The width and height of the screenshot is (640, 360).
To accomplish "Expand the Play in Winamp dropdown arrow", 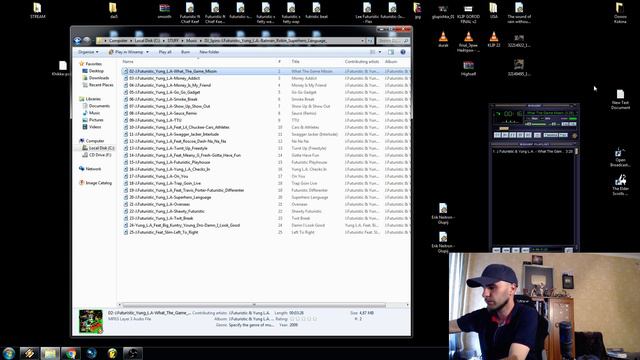I will [x=147, y=52].
